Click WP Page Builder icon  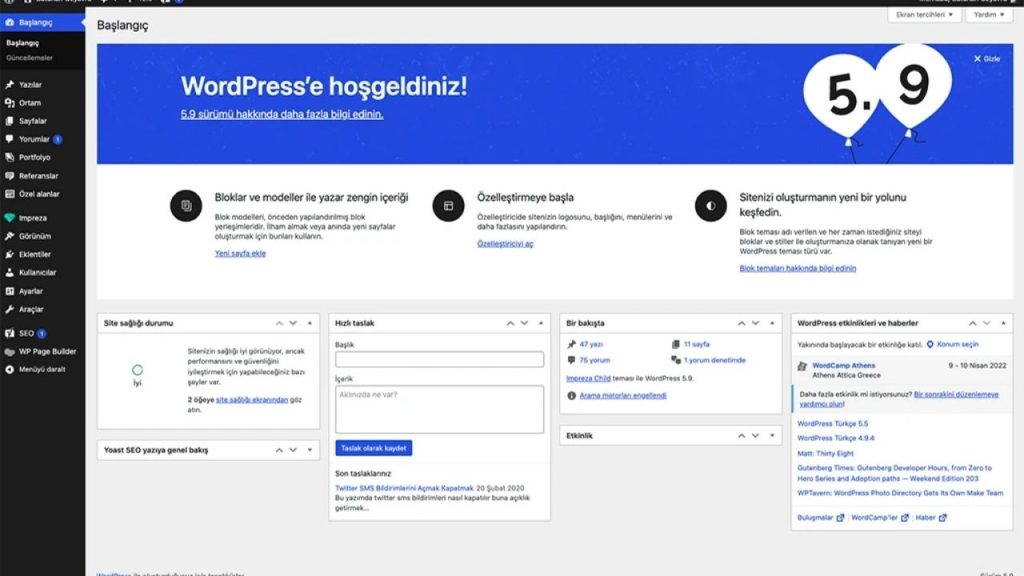(x=9, y=351)
